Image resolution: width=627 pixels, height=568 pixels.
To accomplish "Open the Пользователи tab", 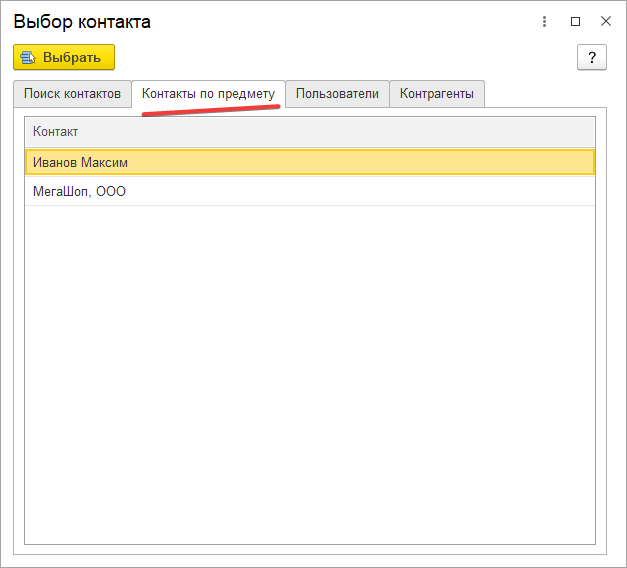I will 337,94.
